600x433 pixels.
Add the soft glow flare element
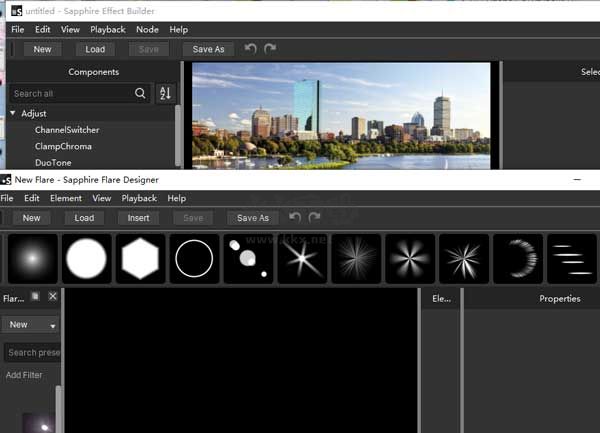(33, 259)
